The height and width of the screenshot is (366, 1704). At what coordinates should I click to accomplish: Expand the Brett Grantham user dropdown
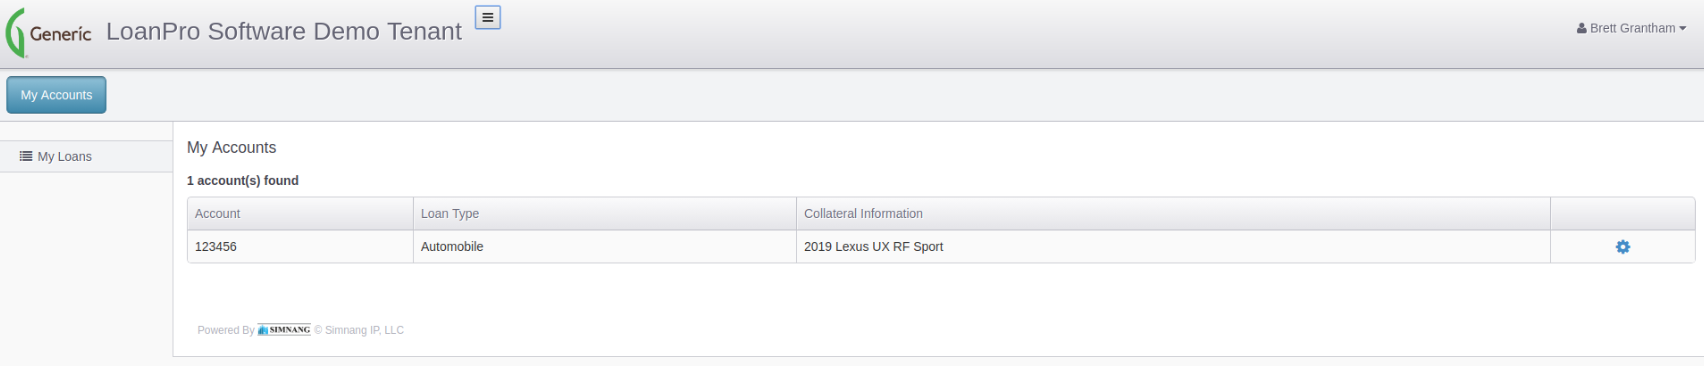tap(1631, 28)
